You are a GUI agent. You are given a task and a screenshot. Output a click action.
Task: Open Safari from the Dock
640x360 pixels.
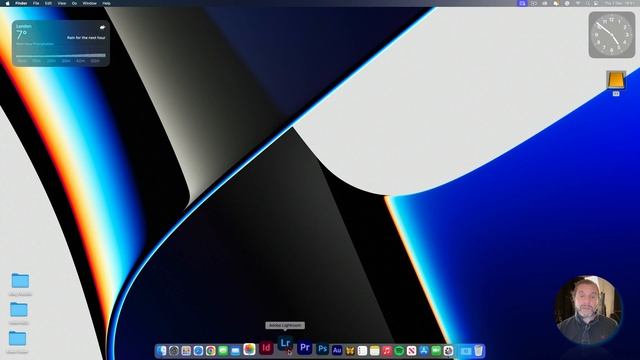pyautogui.click(x=198, y=351)
